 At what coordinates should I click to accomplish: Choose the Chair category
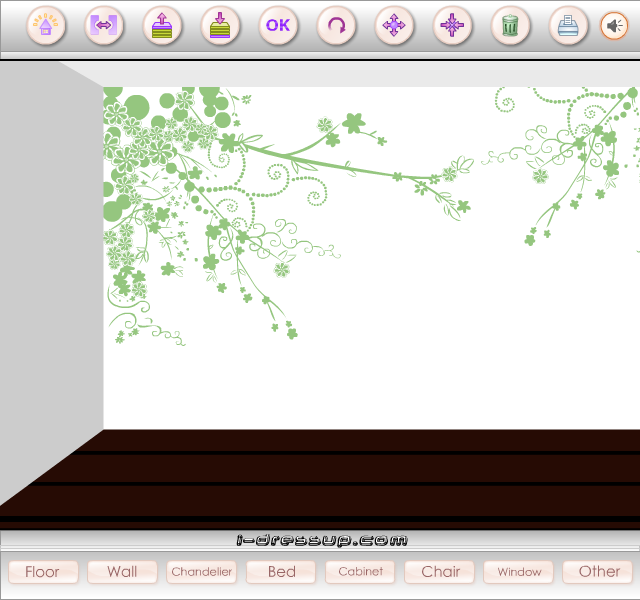point(439,572)
